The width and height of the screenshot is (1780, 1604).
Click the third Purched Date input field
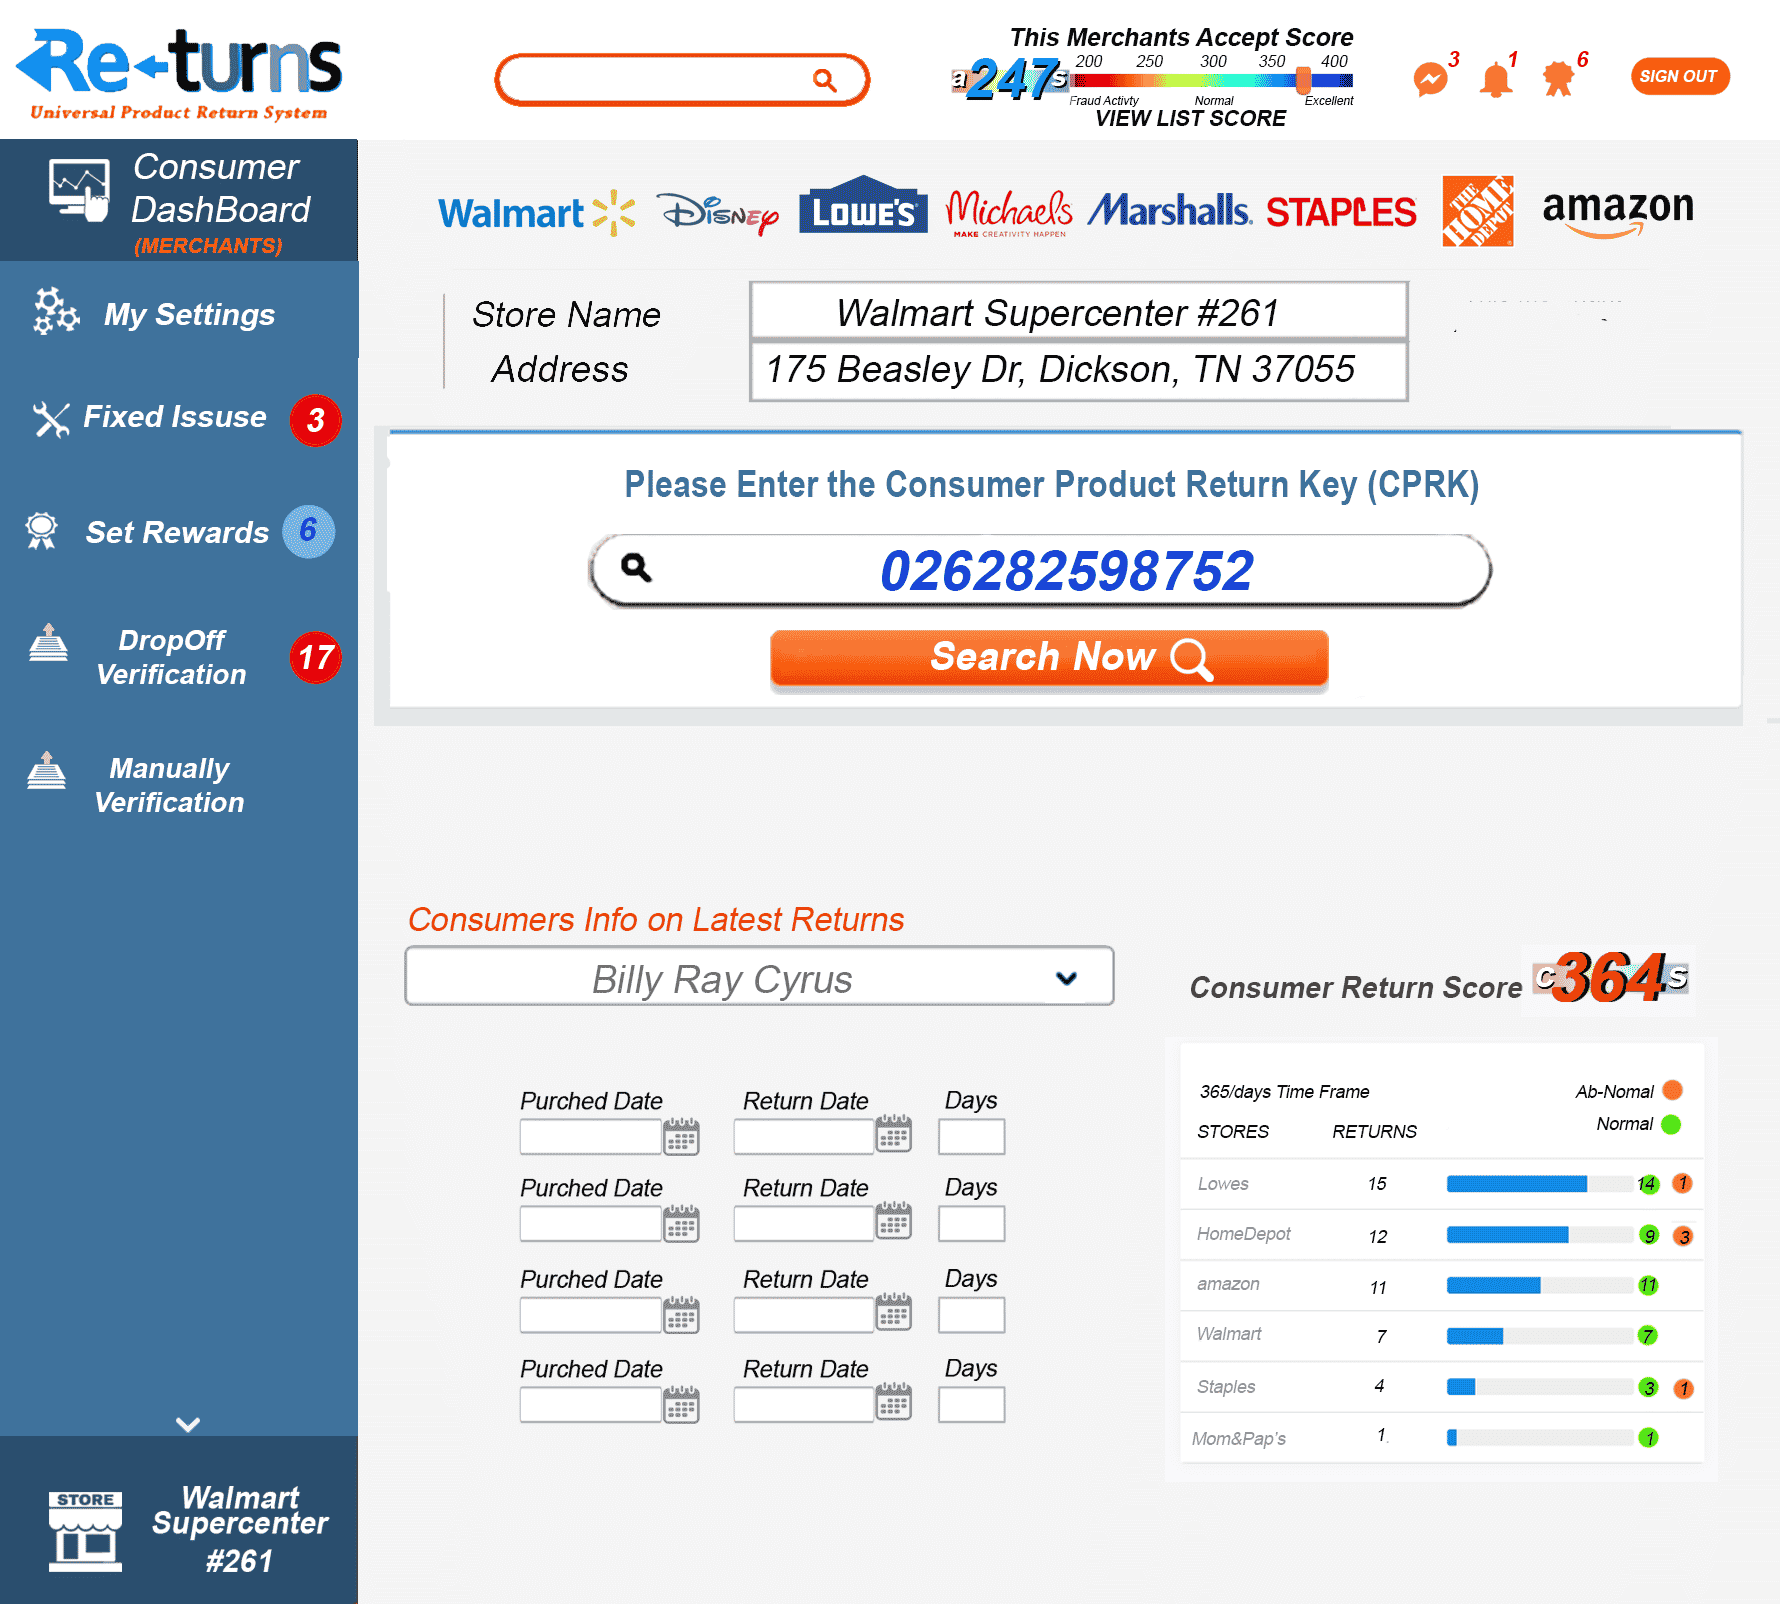point(591,1315)
